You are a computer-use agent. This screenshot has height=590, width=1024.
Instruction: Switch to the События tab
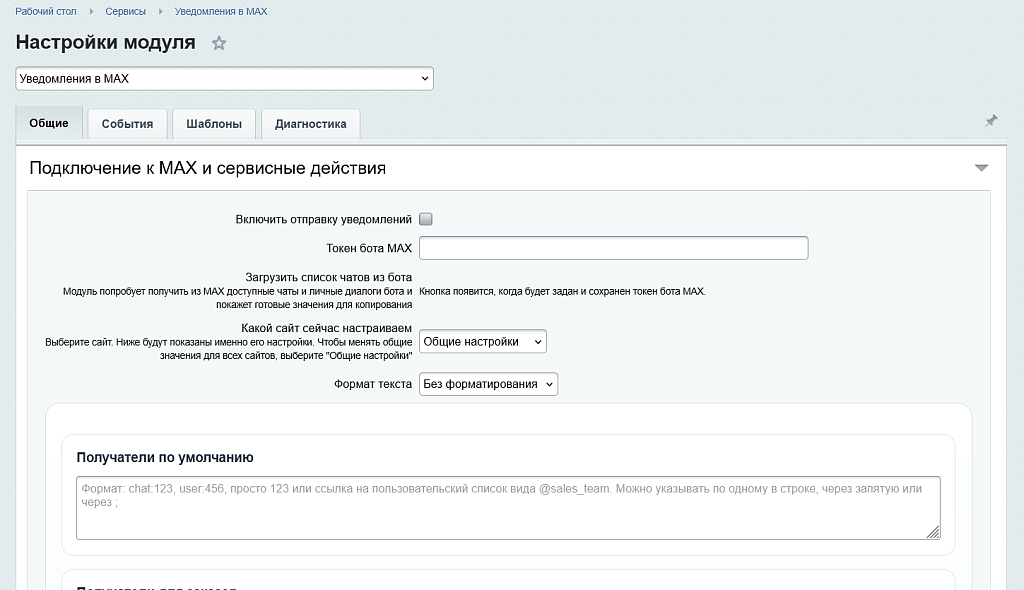click(x=127, y=124)
